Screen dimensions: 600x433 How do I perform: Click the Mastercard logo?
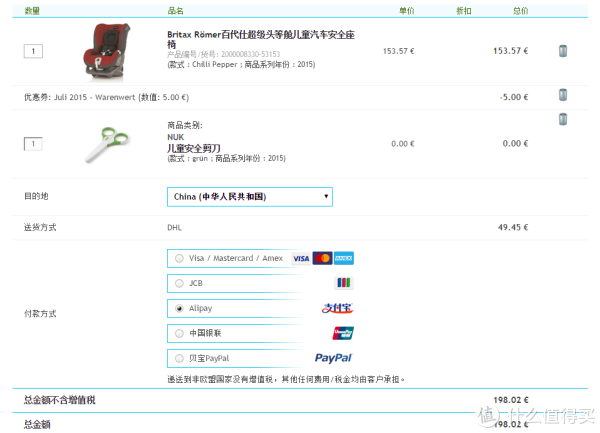[x=323, y=259]
